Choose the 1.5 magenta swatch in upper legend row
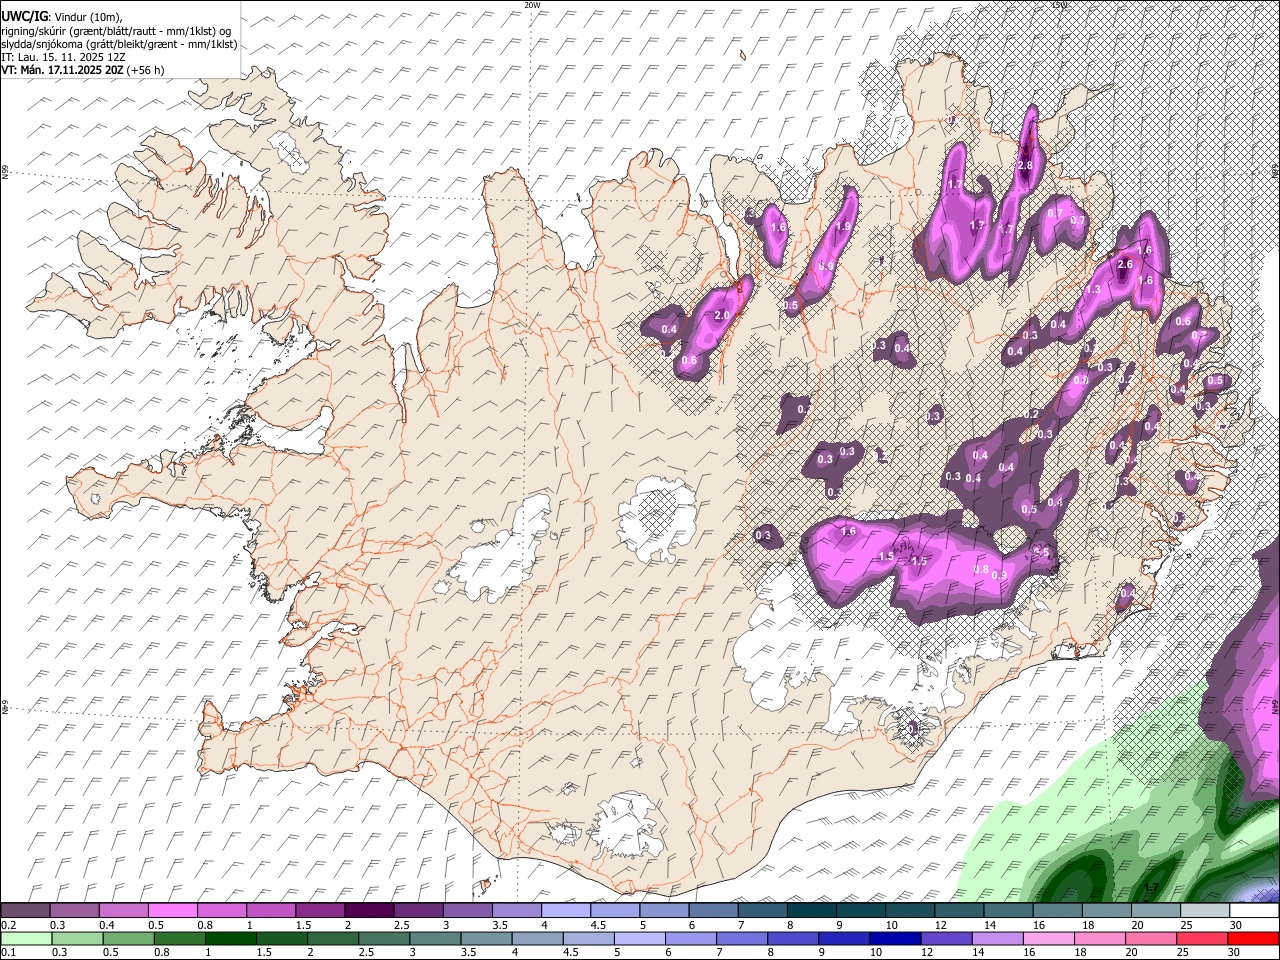 pos(319,911)
